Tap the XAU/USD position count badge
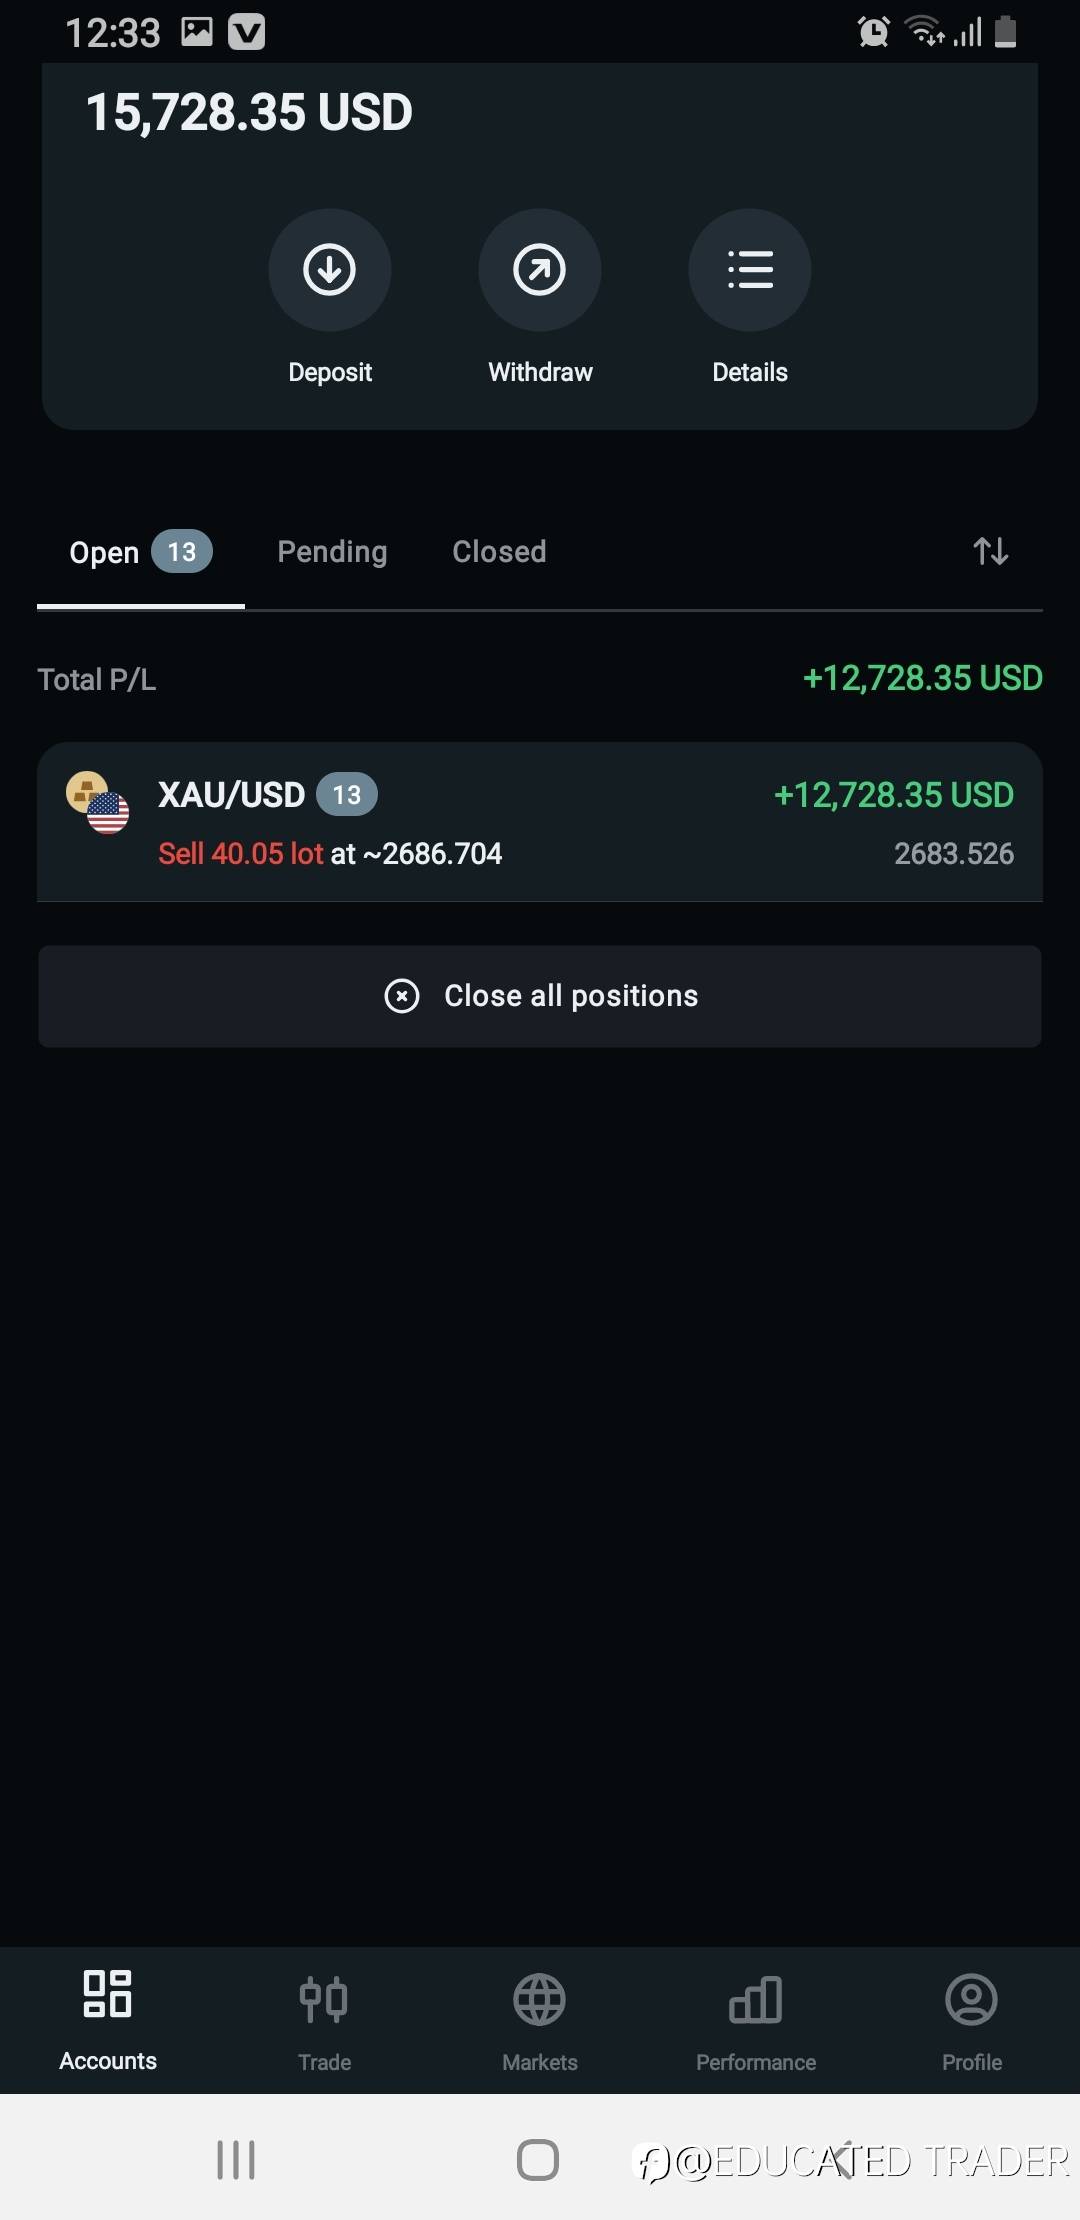Screen dimensions: 1080x2220 346,795
